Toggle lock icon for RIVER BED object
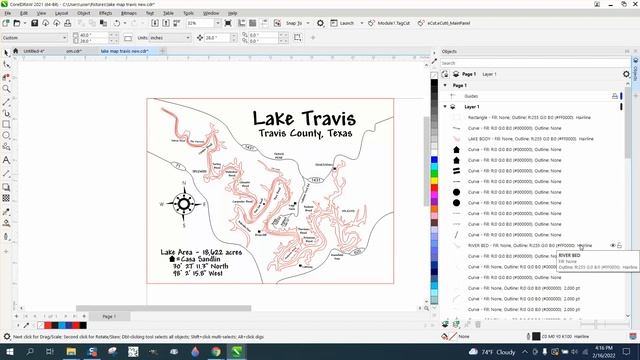This screenshot has height=360, width=640. coord(620,245)
